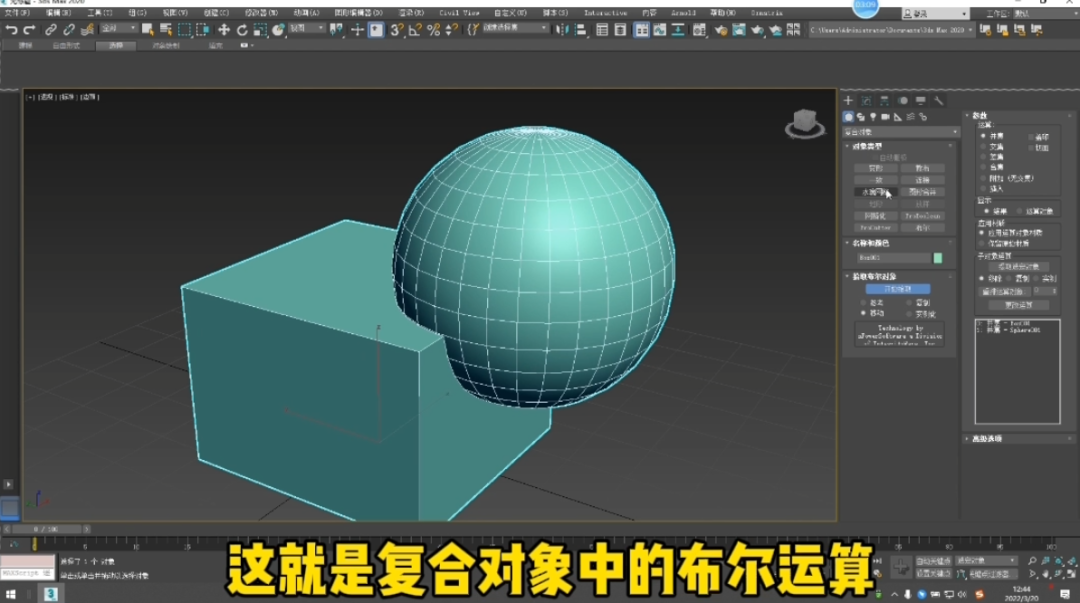Click the Align tool icon
Screen dimensions: 1080x603
[x=580, y=30]
